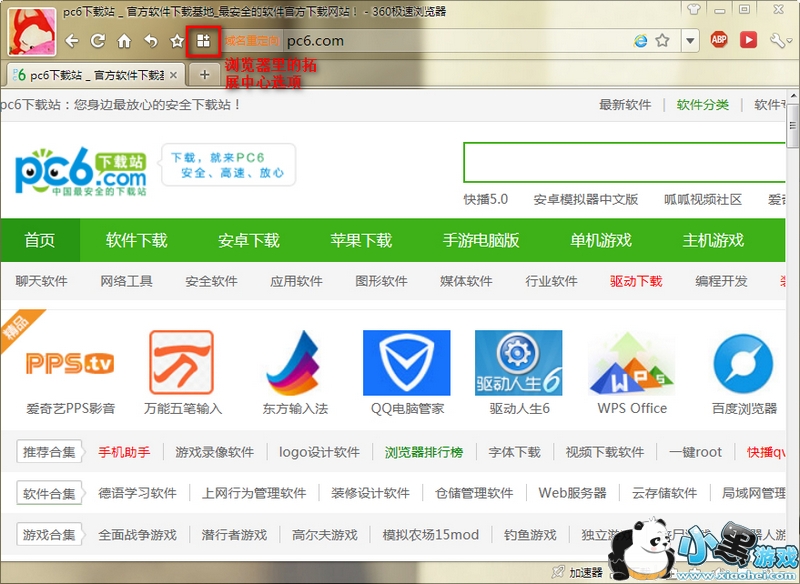The height and width of the screenshot is (584, 800).
Task: Open 软件分类 link
Action: [x=703, y=105]
